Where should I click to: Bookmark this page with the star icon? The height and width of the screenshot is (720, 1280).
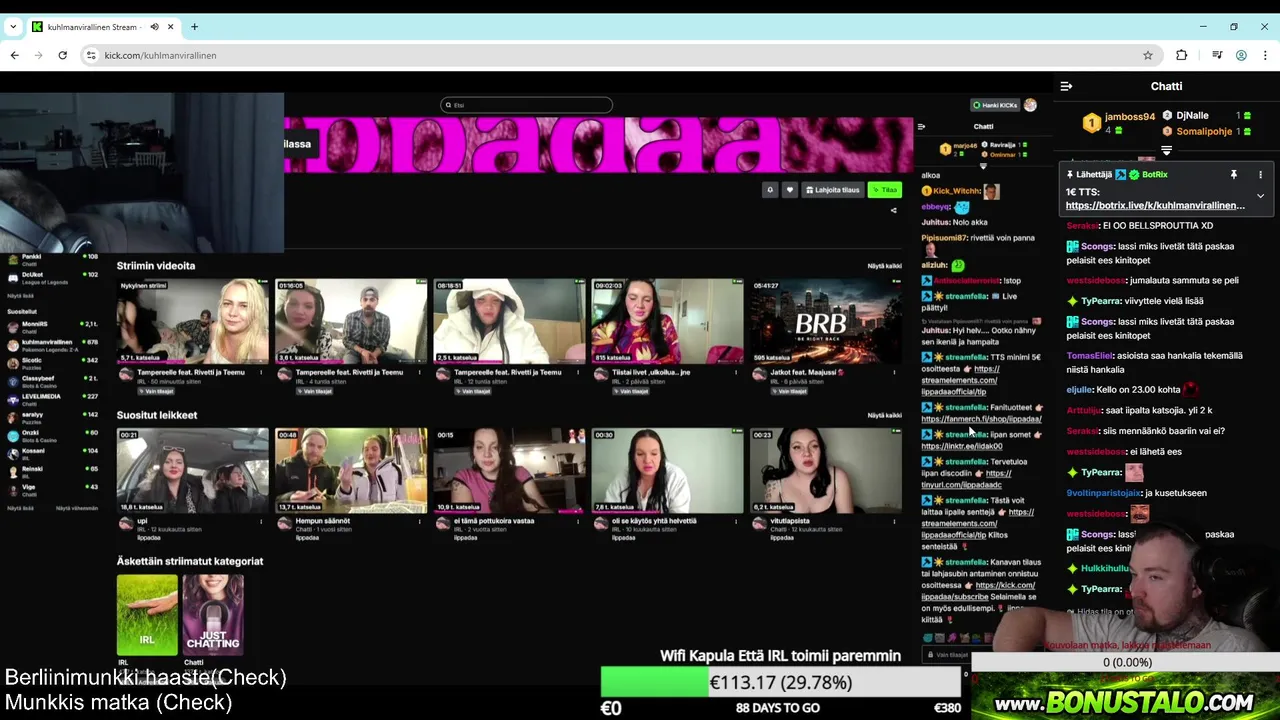coord(1148,55)
